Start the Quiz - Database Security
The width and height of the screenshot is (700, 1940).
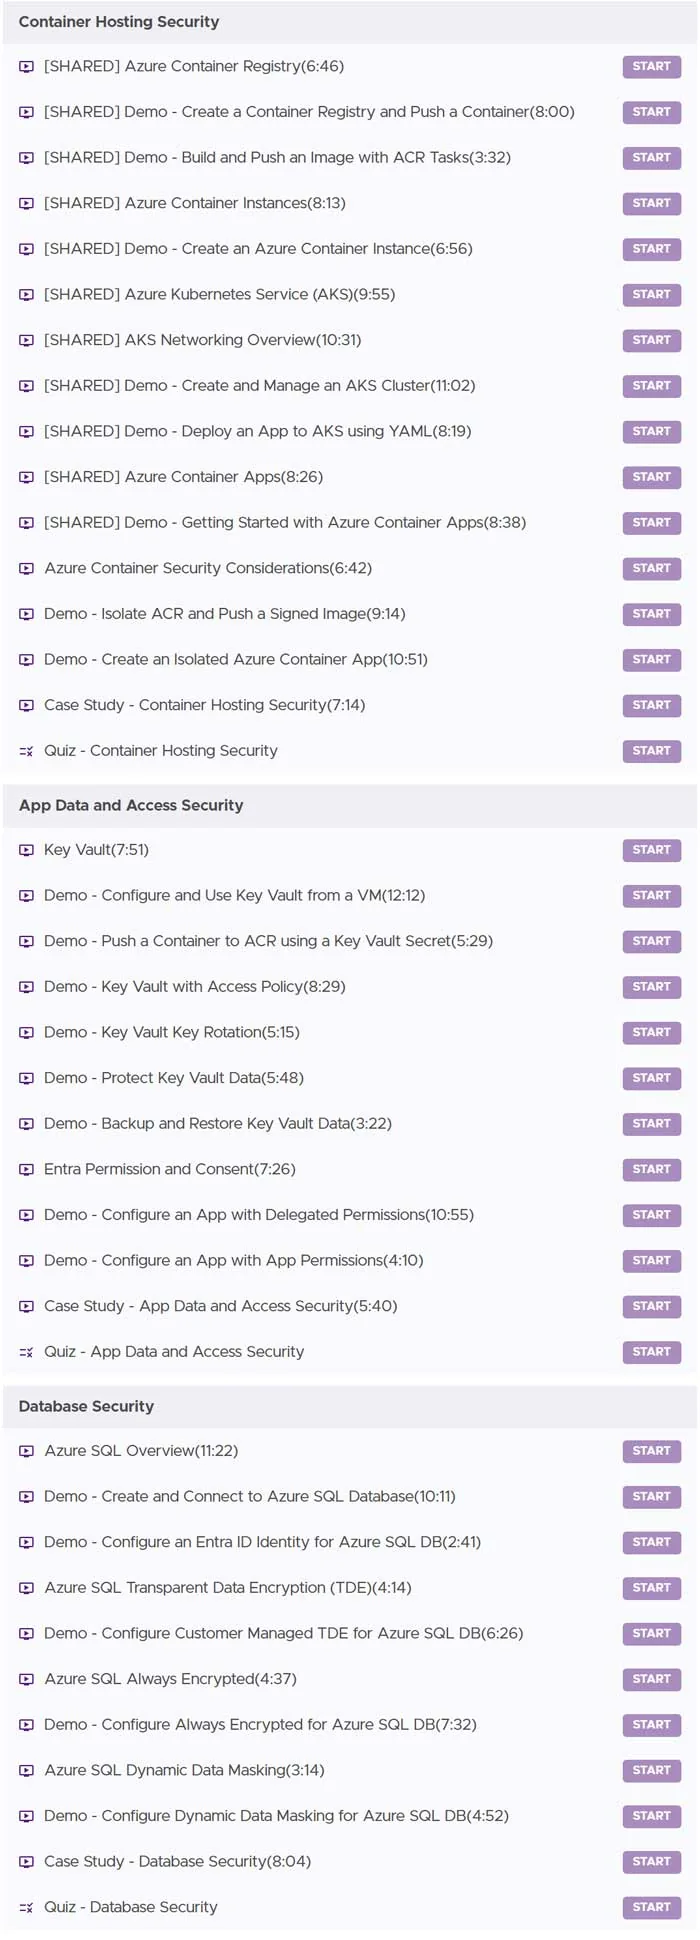(x=651, y=1908)
